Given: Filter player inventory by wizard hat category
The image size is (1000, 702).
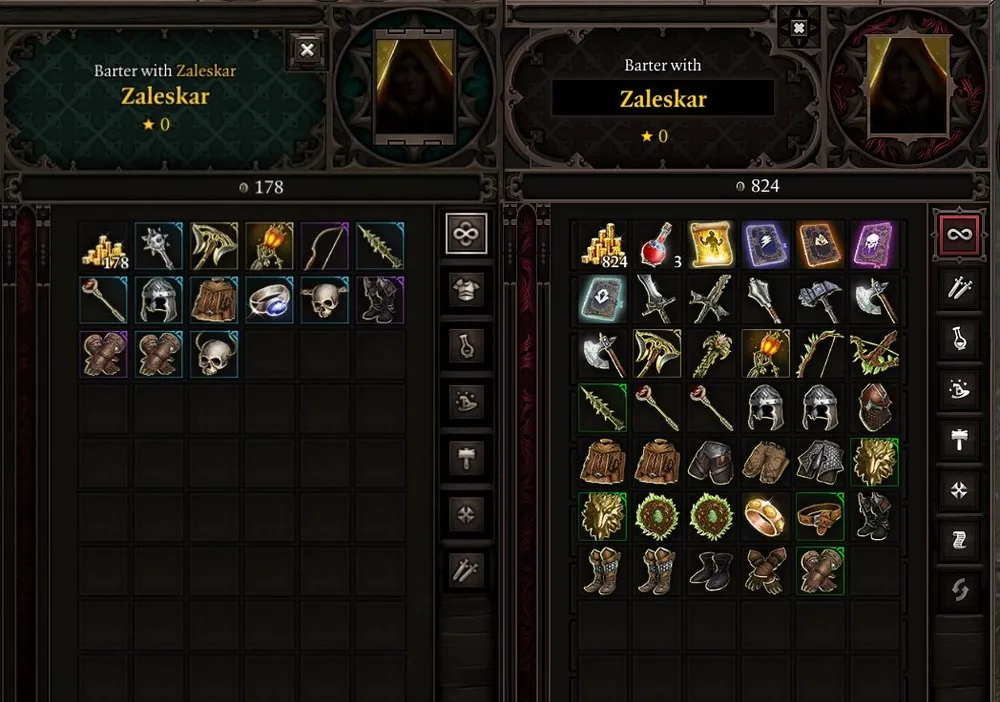Looking at the screenshot, I should tap(466, 402).
